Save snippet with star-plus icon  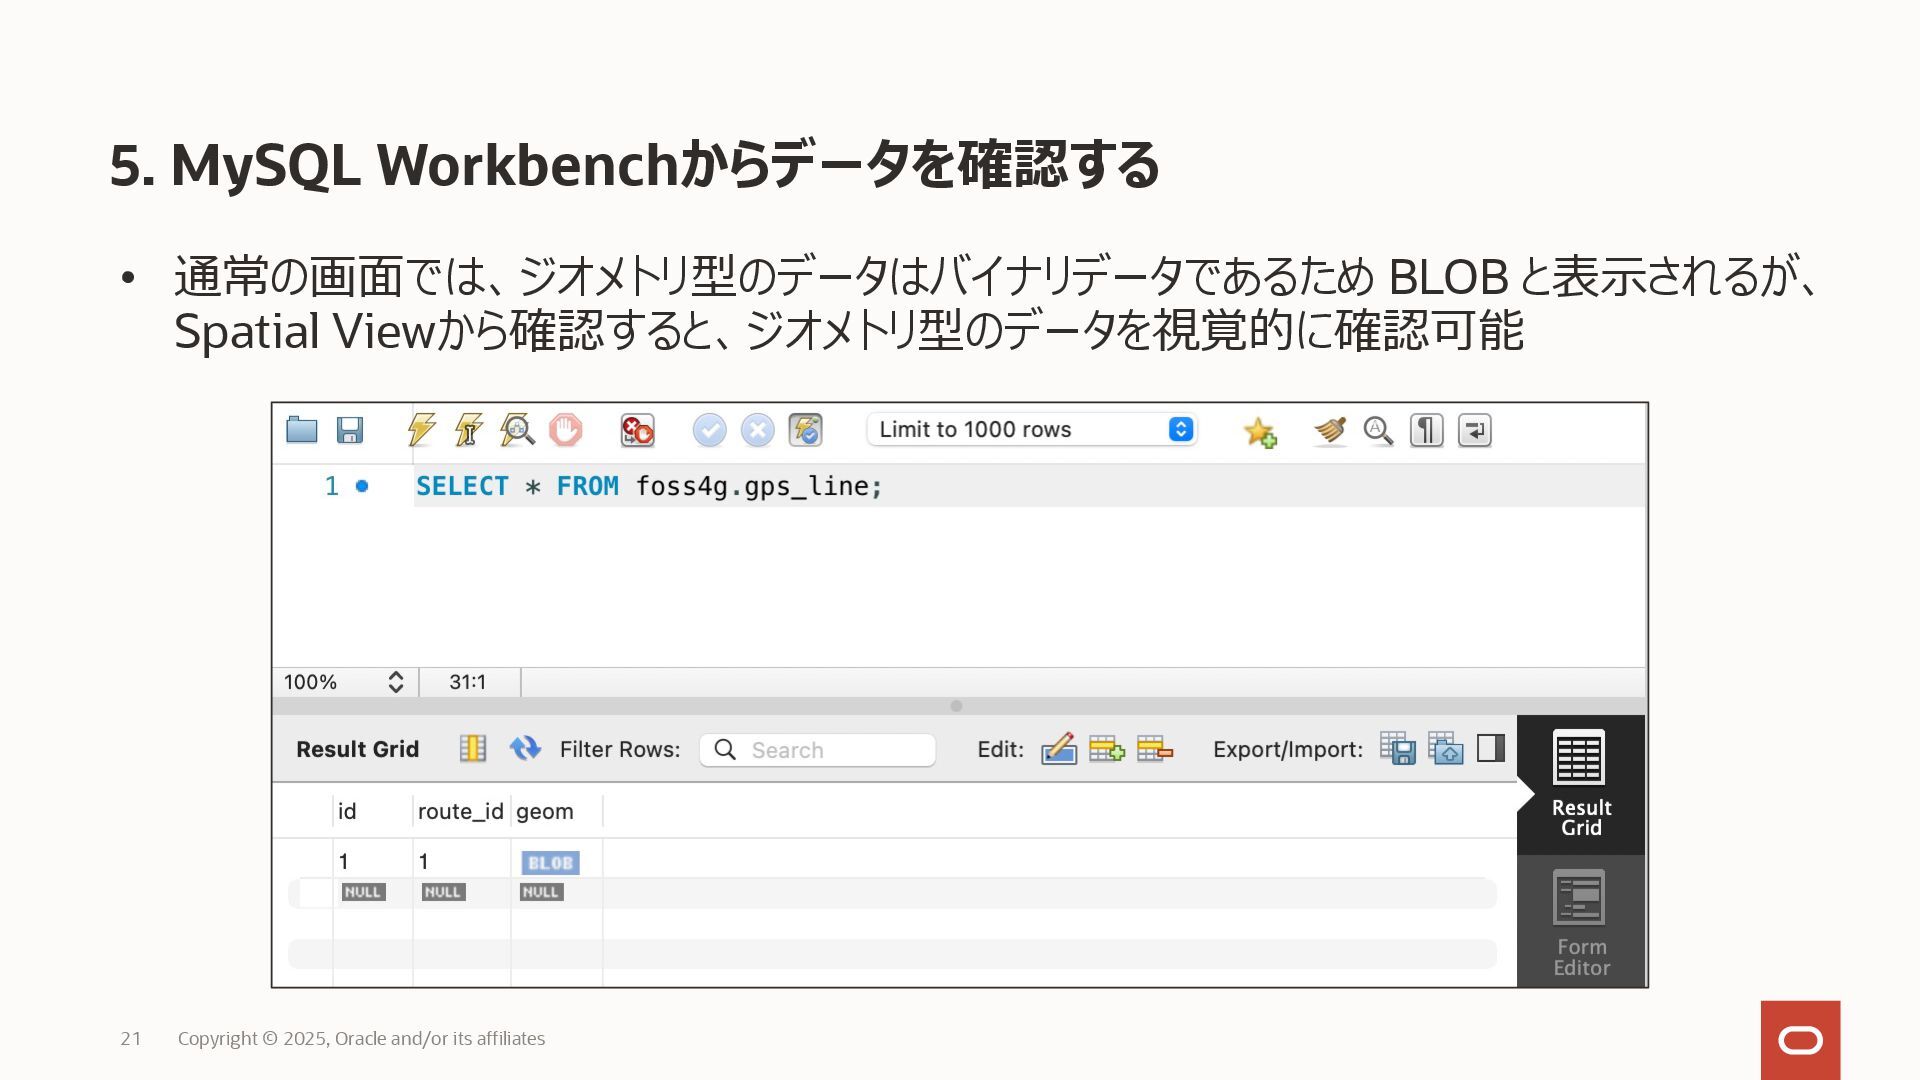pos(1260,432)
